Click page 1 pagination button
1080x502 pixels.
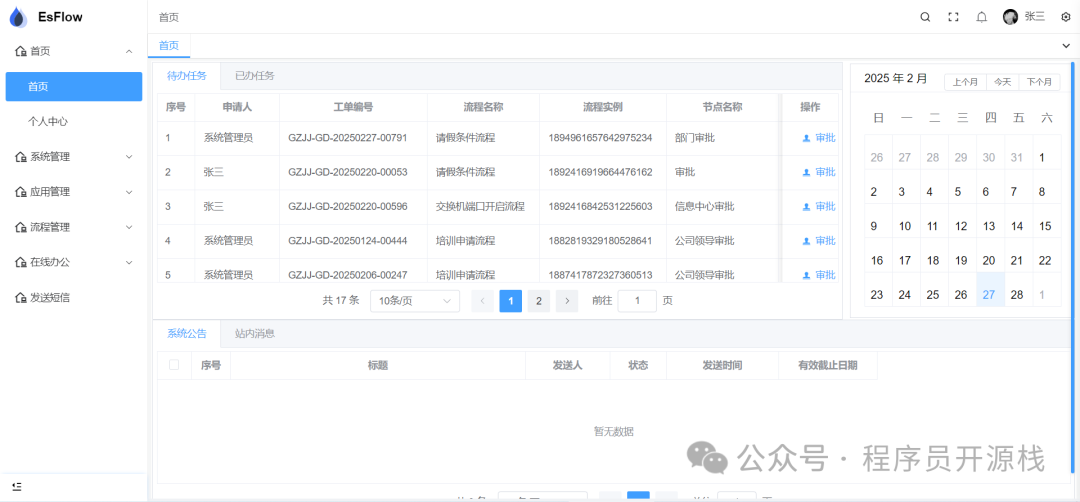[510, 301]
